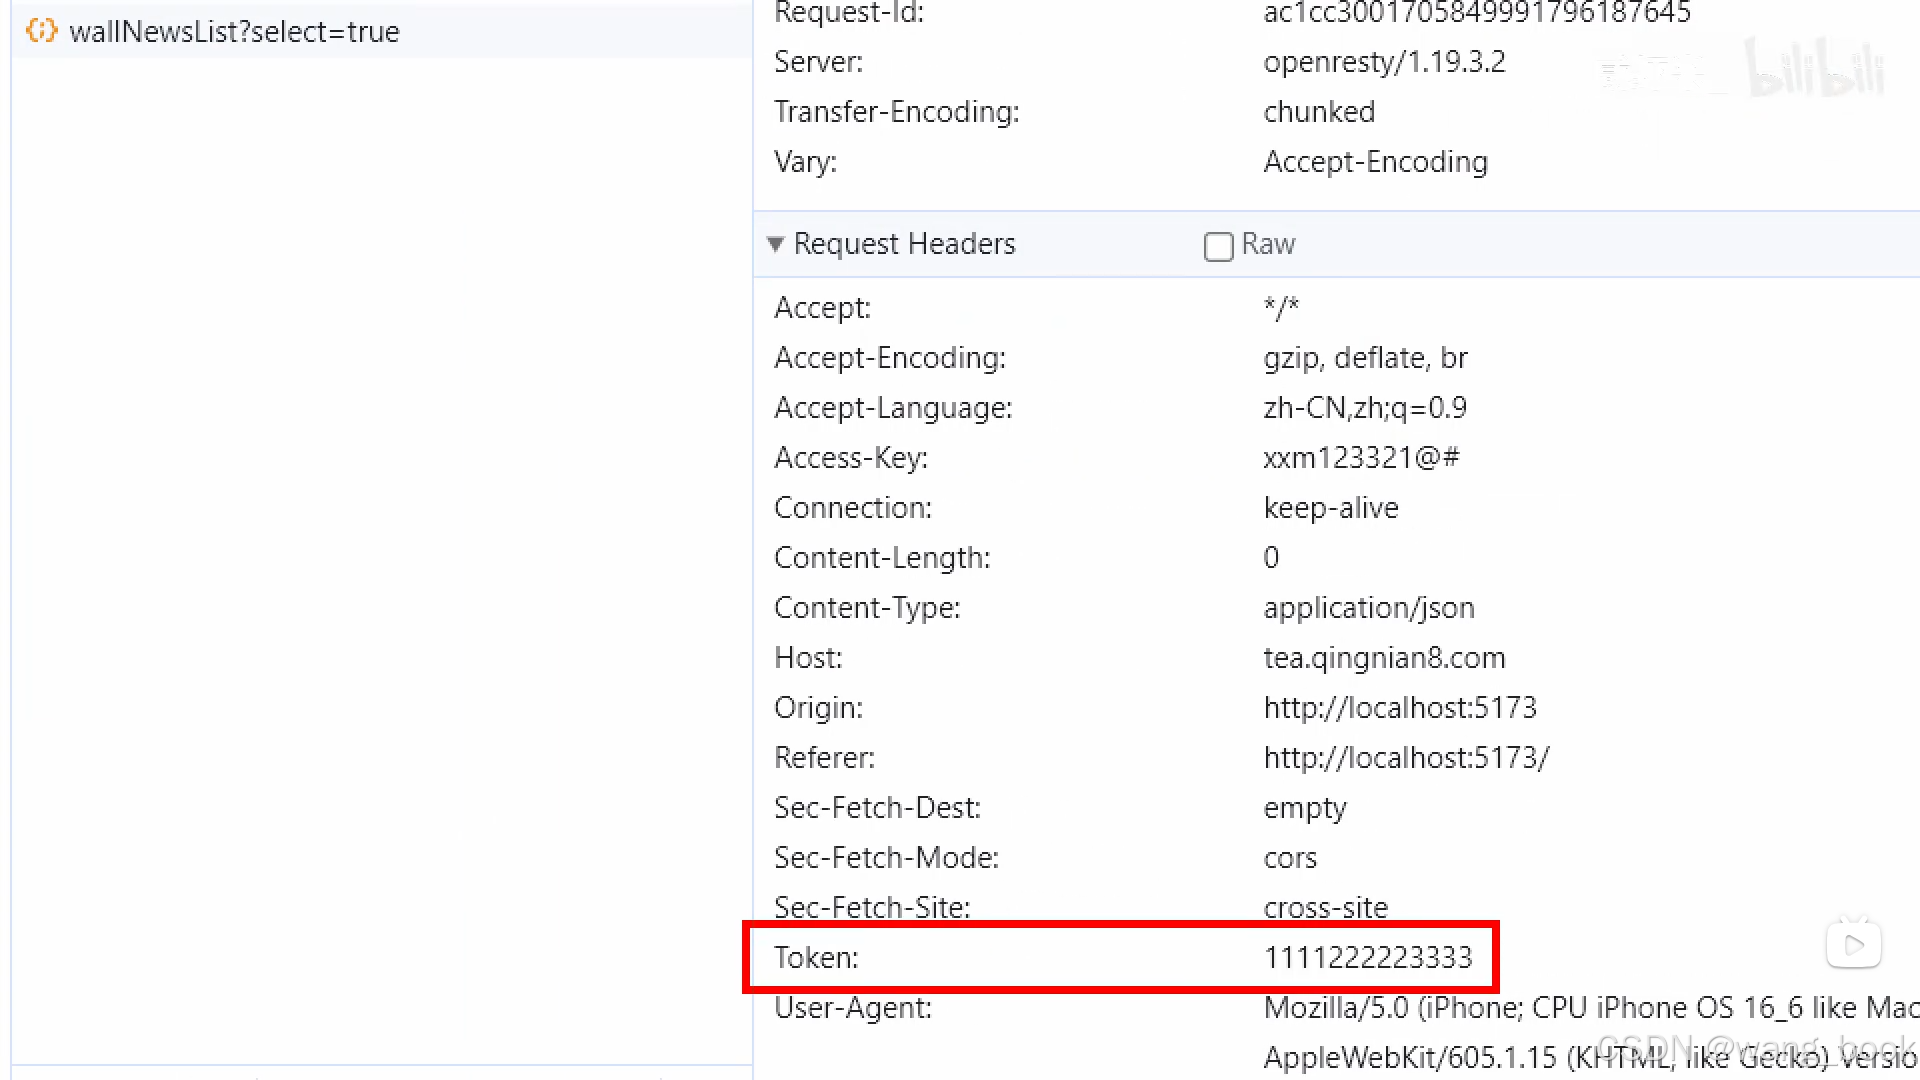
Task: Click the Server value openresty/1.19.3.2
Action: click(x=1384, y=62)
